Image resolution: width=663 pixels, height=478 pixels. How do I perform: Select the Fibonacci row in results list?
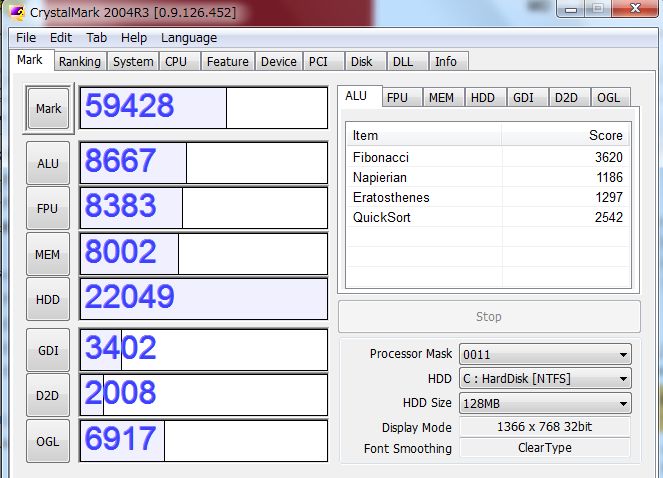487,157
